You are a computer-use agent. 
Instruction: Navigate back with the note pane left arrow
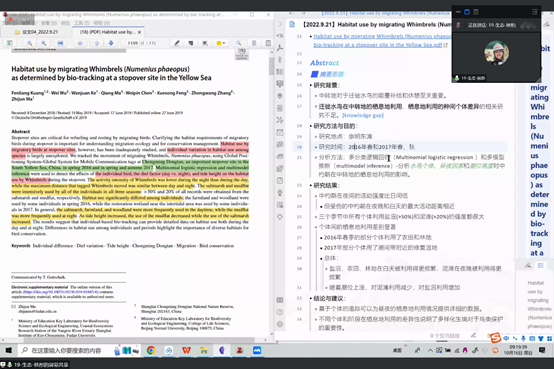tap(291, 13)
